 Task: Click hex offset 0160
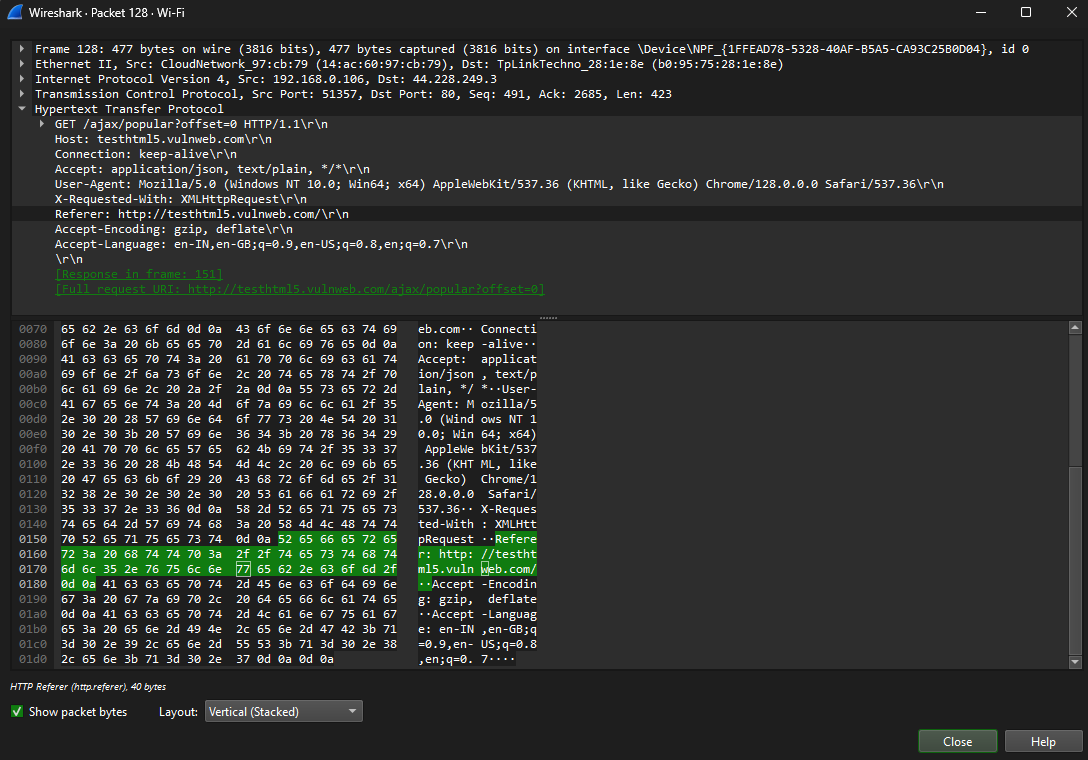point(33,554)
